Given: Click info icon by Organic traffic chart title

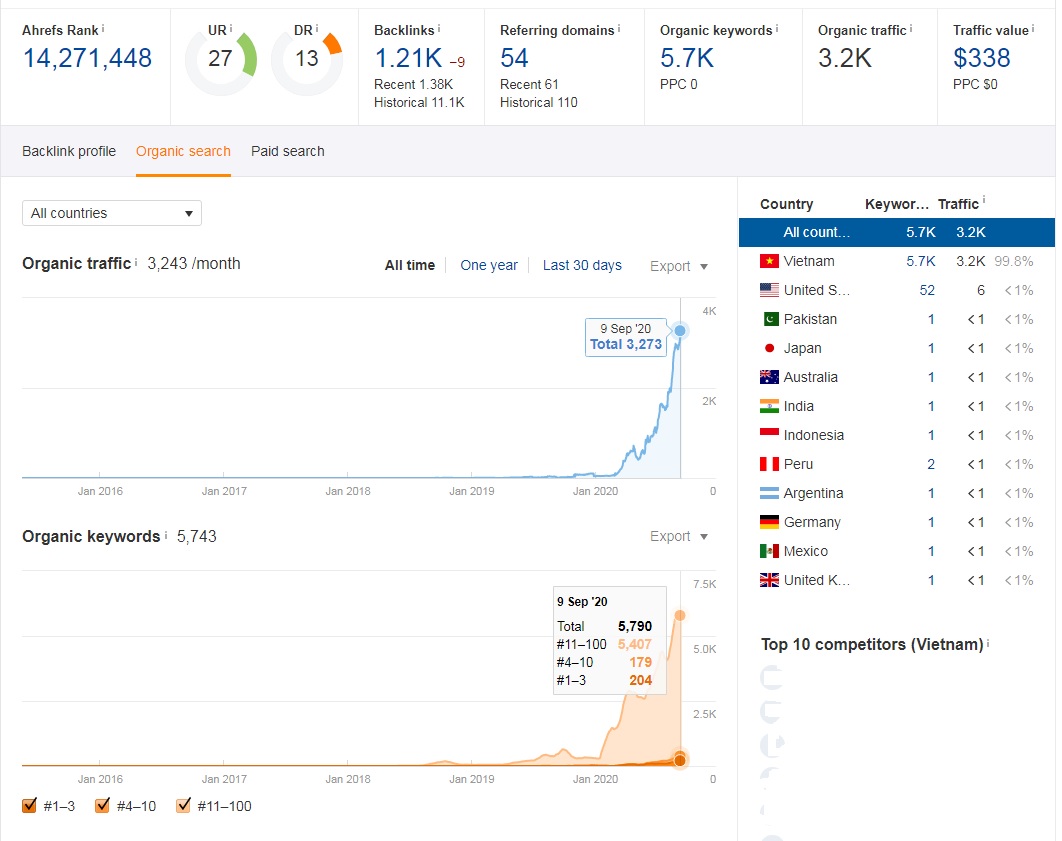Looking at the screenshot, I should 135,262.
